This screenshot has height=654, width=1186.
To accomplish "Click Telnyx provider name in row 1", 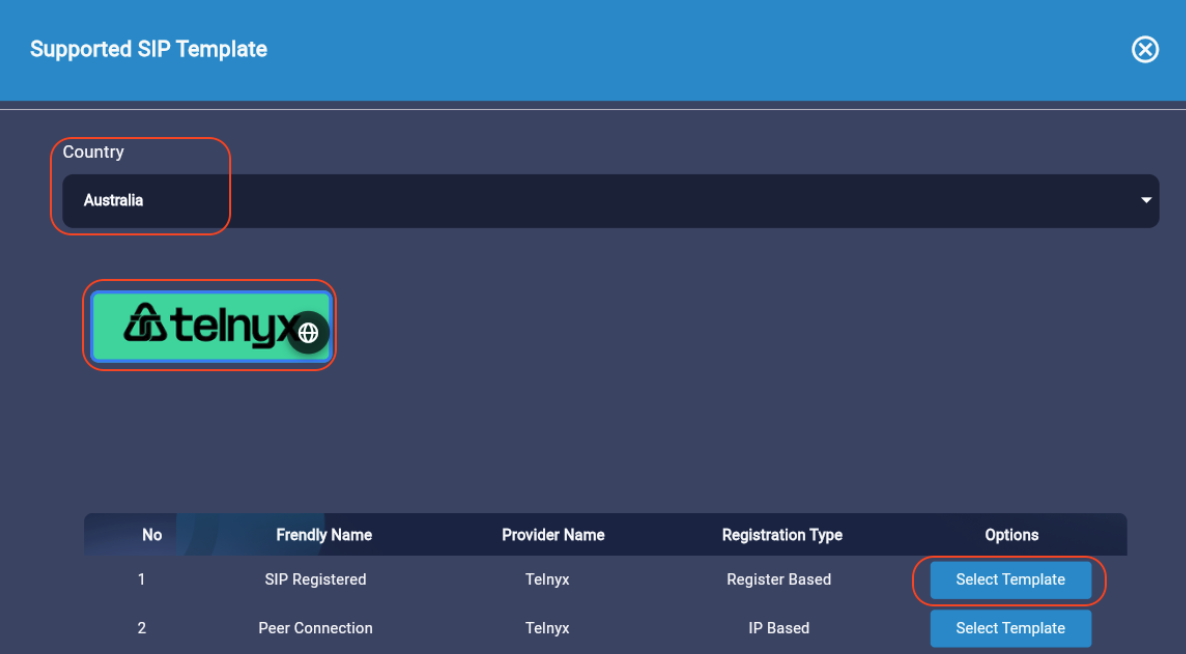I will coord(547,580).
